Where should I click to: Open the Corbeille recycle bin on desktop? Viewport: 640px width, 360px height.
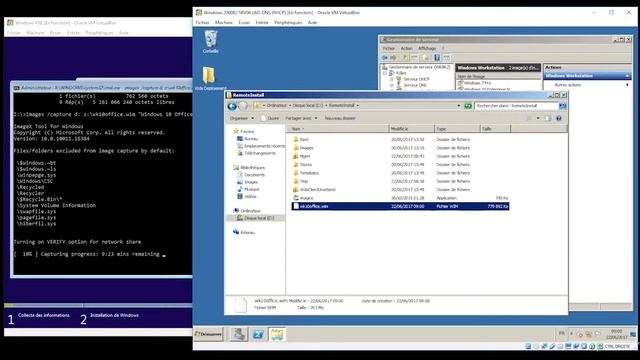point(211,42)
